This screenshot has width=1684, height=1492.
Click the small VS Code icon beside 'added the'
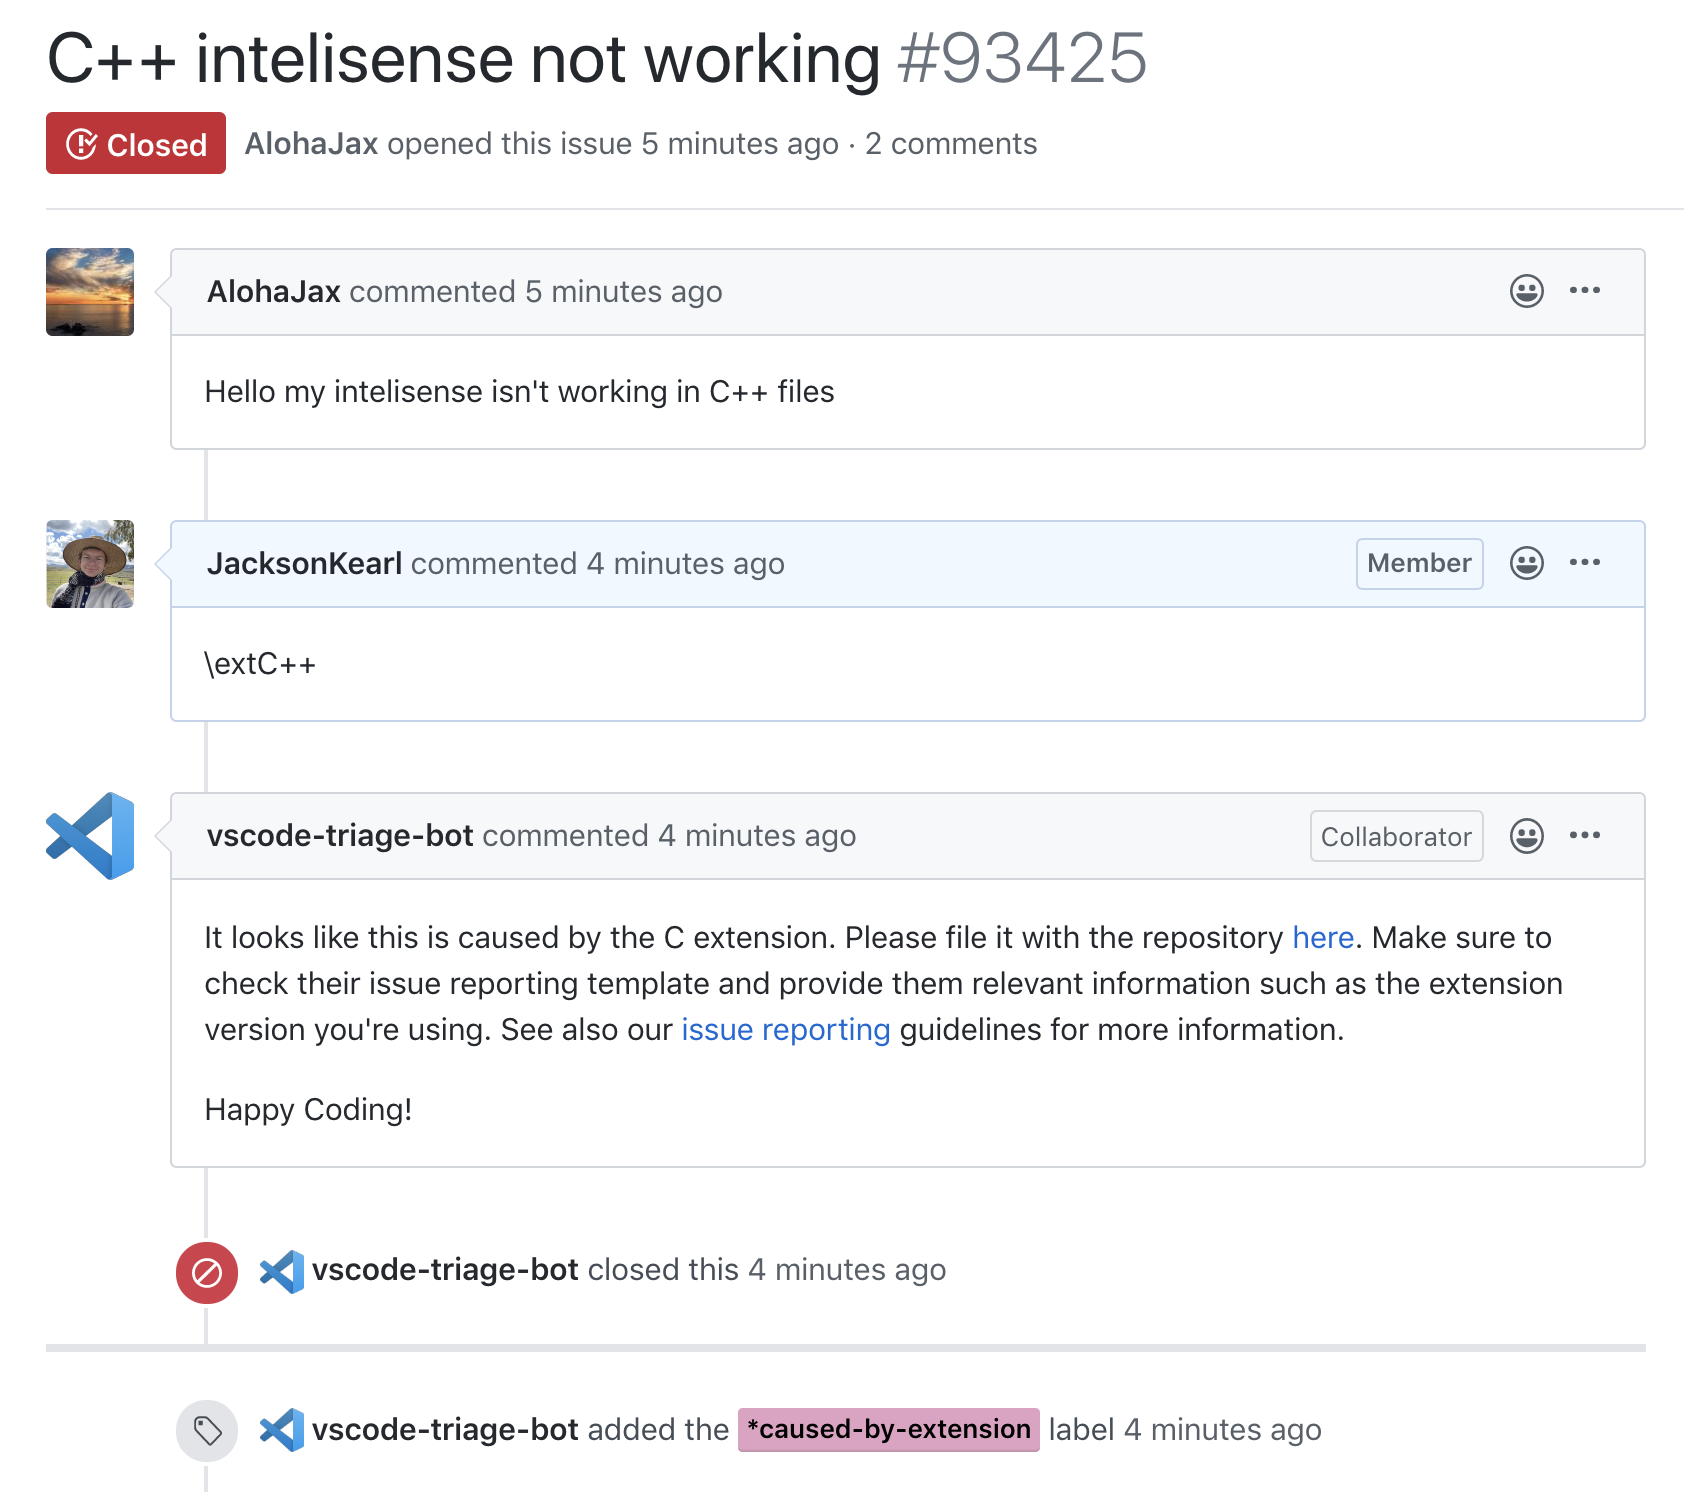pos(282,1430)
